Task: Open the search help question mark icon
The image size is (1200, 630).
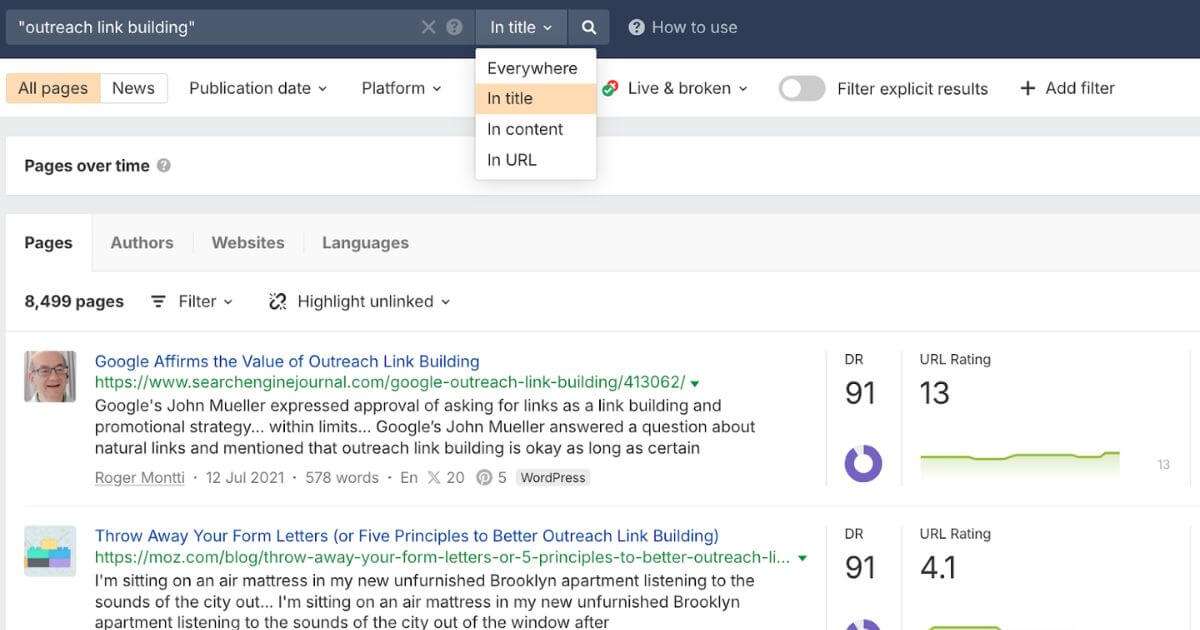Action: tap(455, 27)
